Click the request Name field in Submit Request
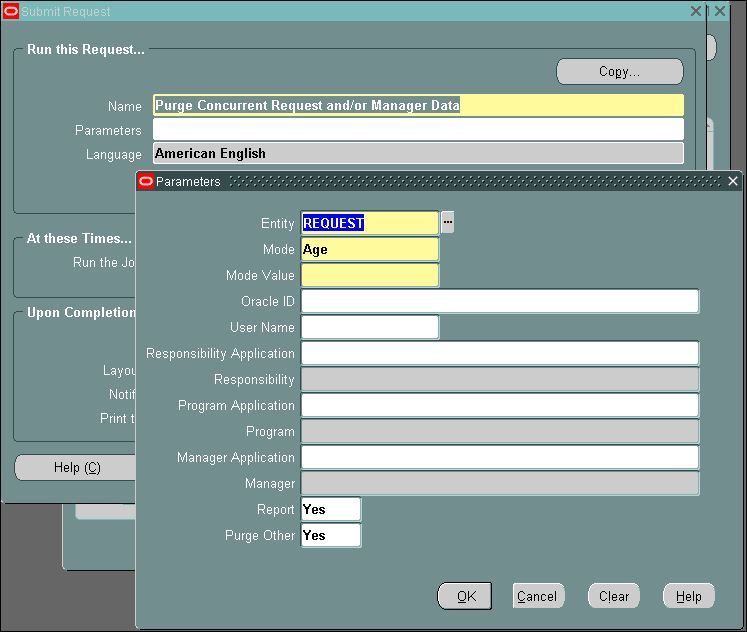 pyautogui.click(x=418, y=105)
